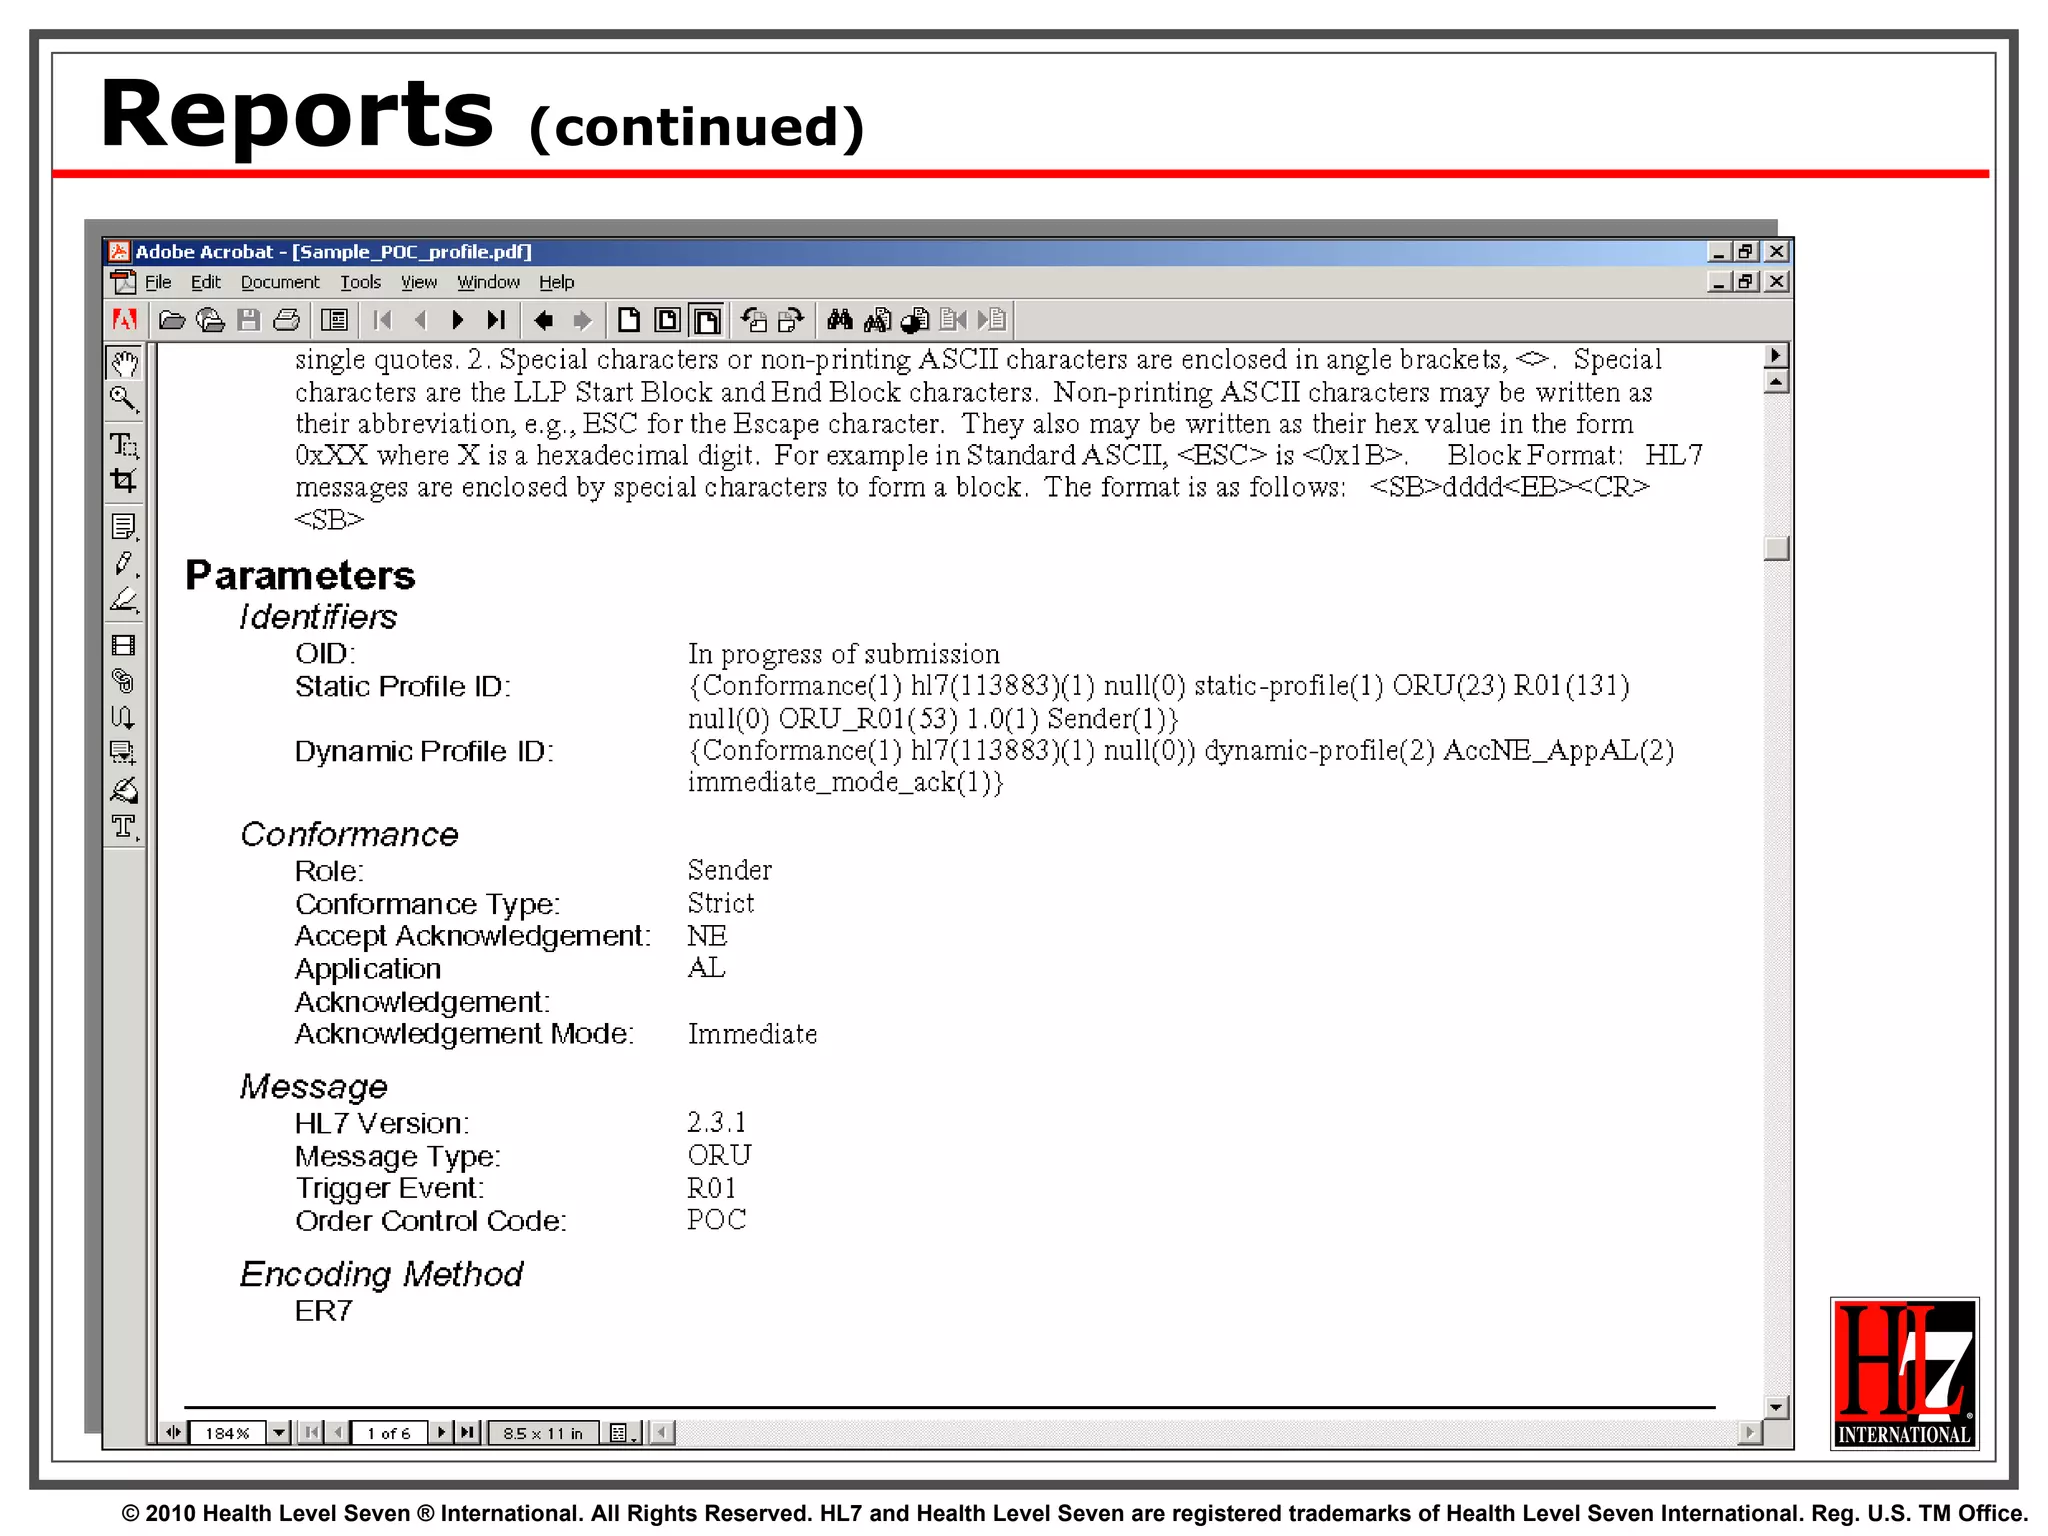Click the Find binoculars icon
Screen dimensions: 2048x1536
point(839,320)
